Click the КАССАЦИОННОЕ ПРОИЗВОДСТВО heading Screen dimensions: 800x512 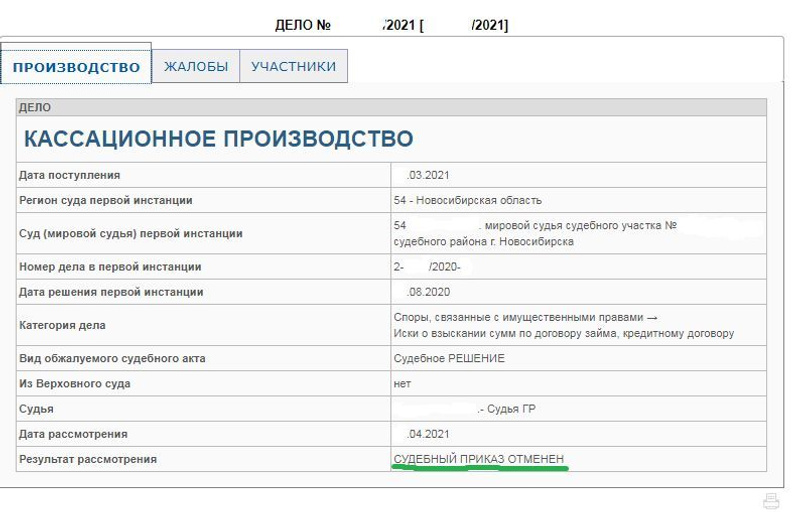218,139
